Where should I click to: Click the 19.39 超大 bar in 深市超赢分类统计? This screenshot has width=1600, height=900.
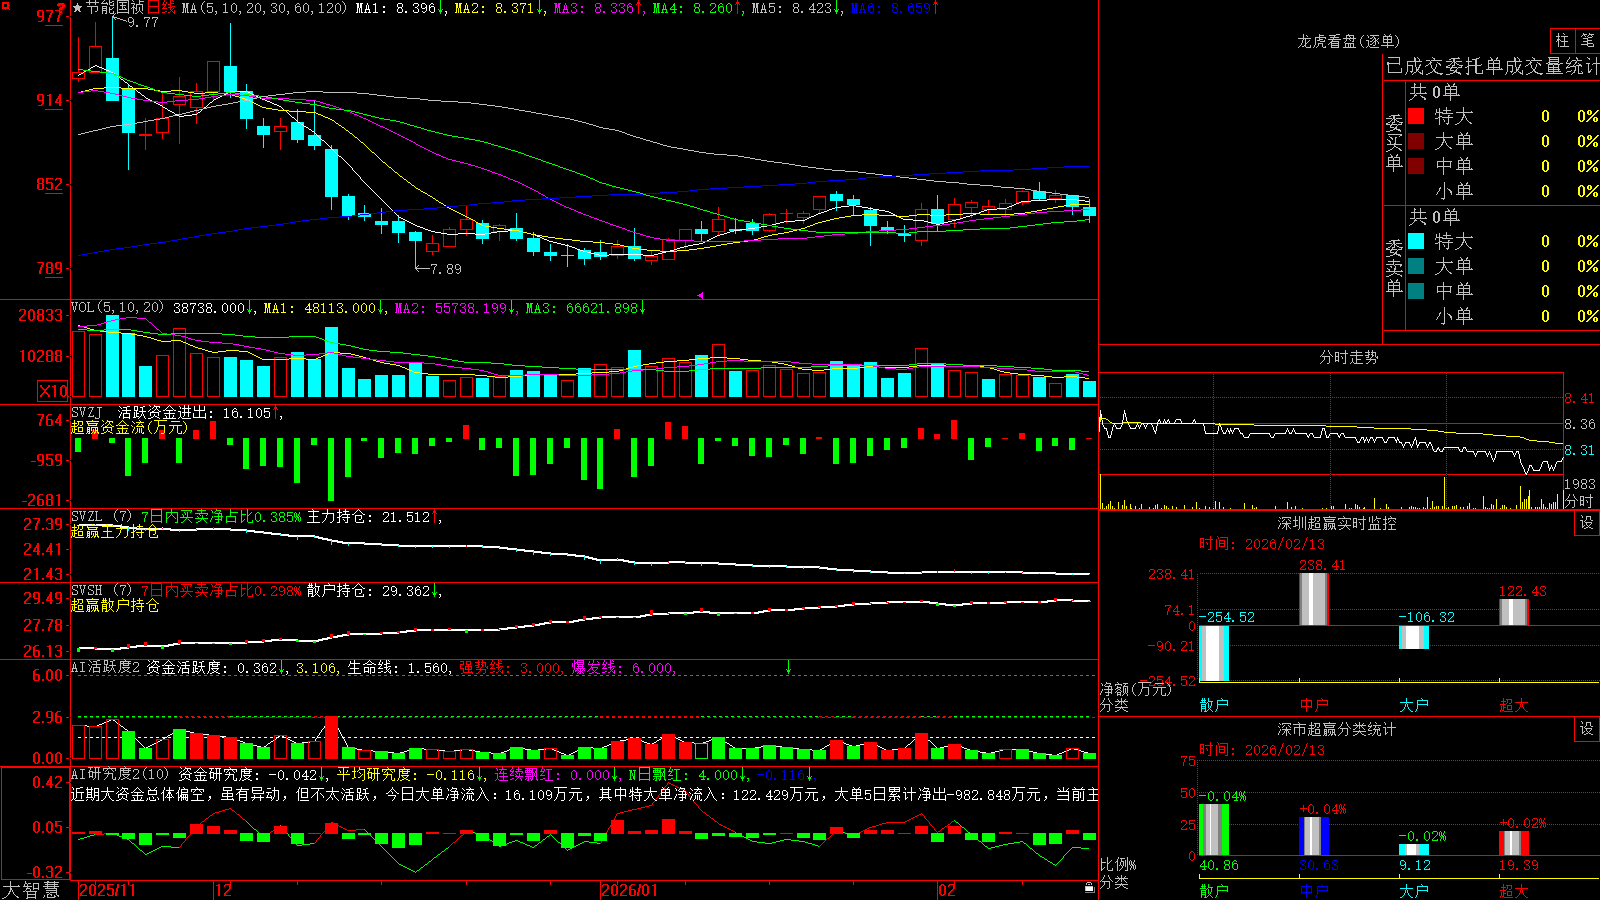[1514, 843]
